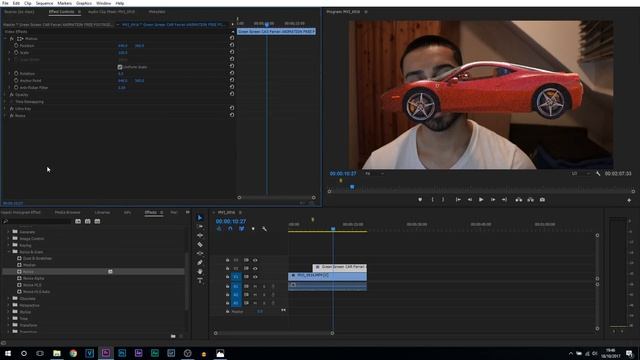
Task: Select the Noise HLS effect
Action: [32, 285]
